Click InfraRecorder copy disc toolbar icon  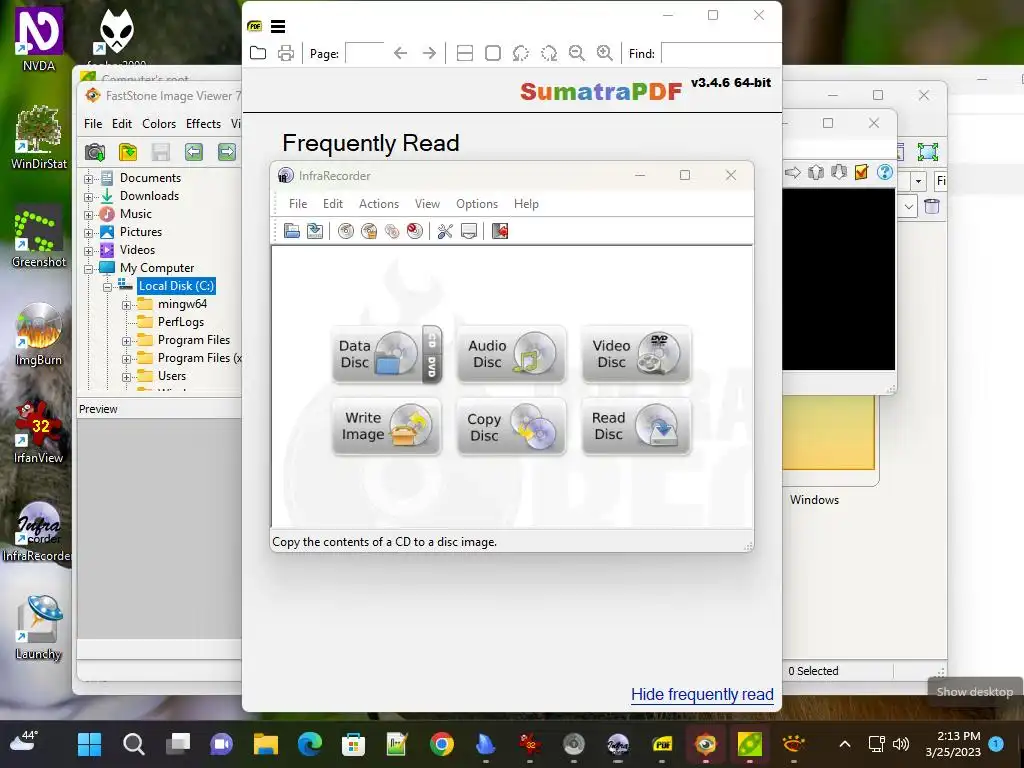(x=392, y=231)
